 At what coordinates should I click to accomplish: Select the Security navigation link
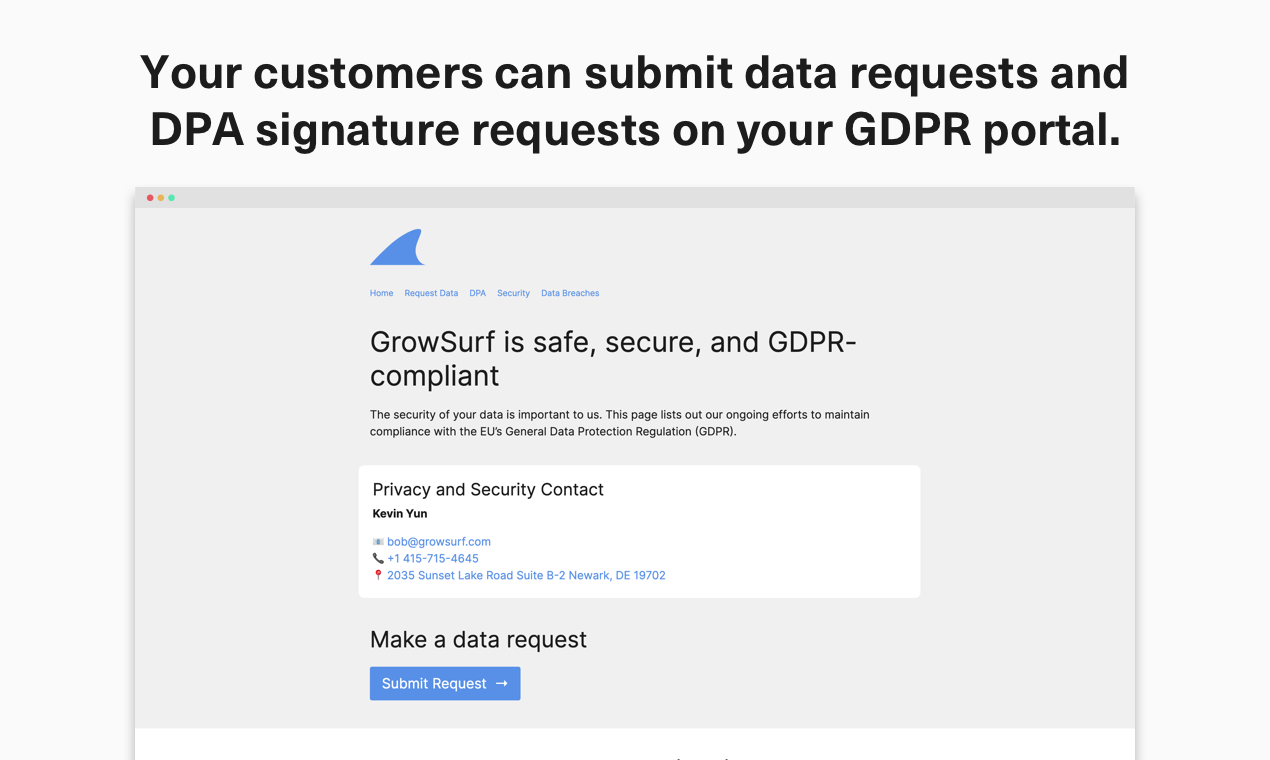[x=513, y=293]
